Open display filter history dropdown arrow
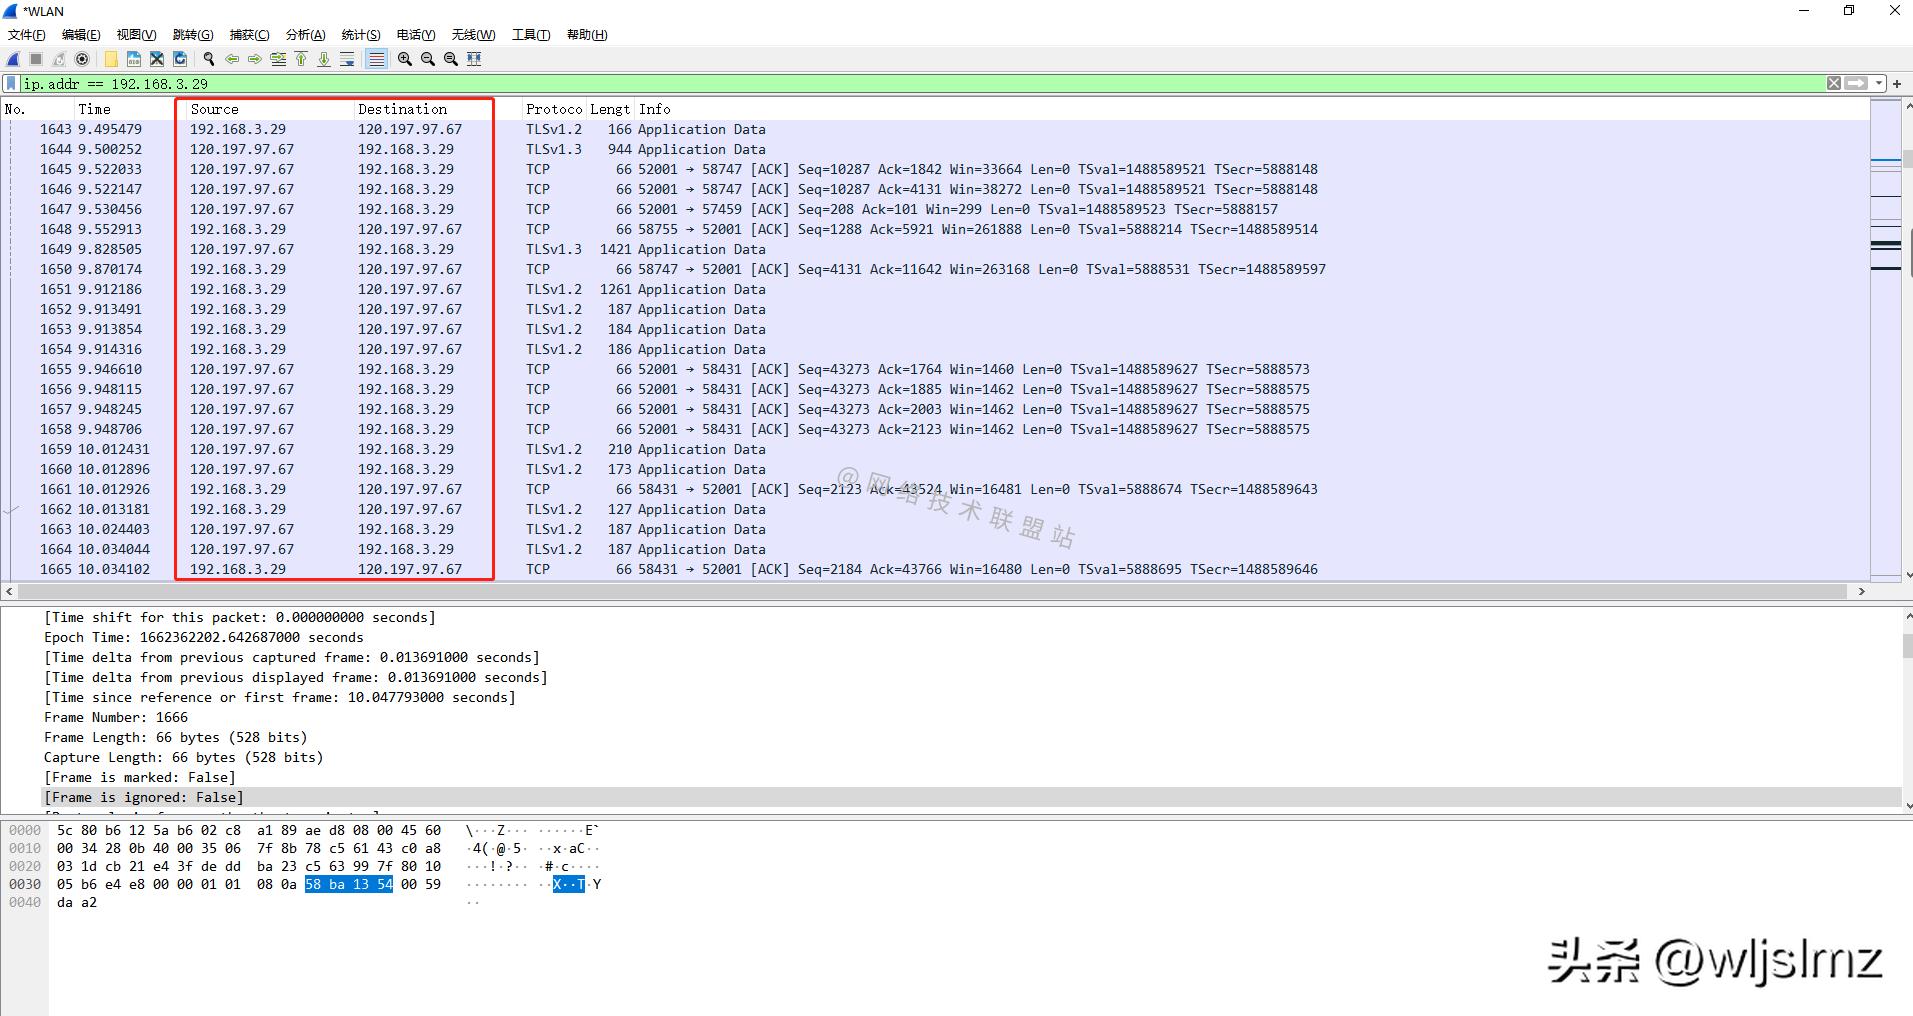1913x1016 pixels. point(1879,84)
